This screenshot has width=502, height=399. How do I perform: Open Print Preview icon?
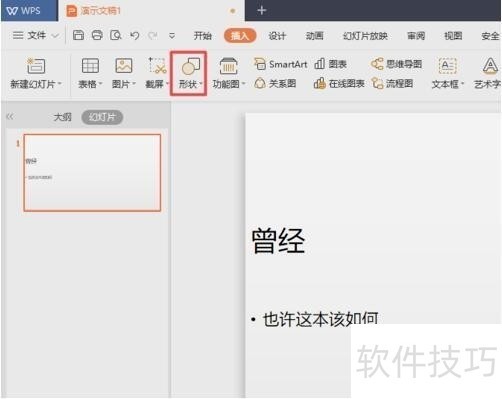click(x=116, y=35)
